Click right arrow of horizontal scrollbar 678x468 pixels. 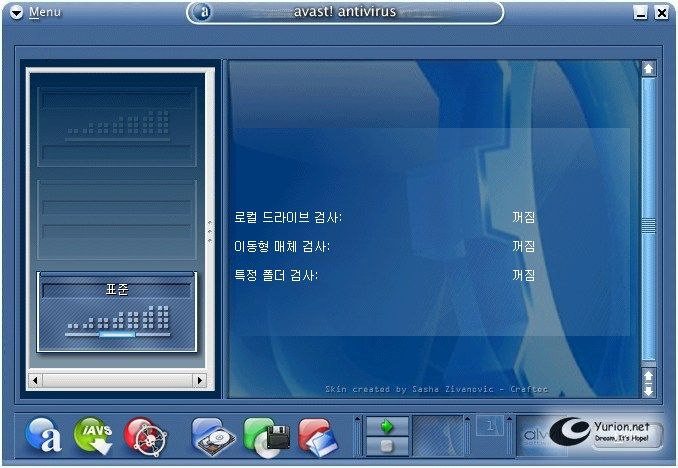199,380
